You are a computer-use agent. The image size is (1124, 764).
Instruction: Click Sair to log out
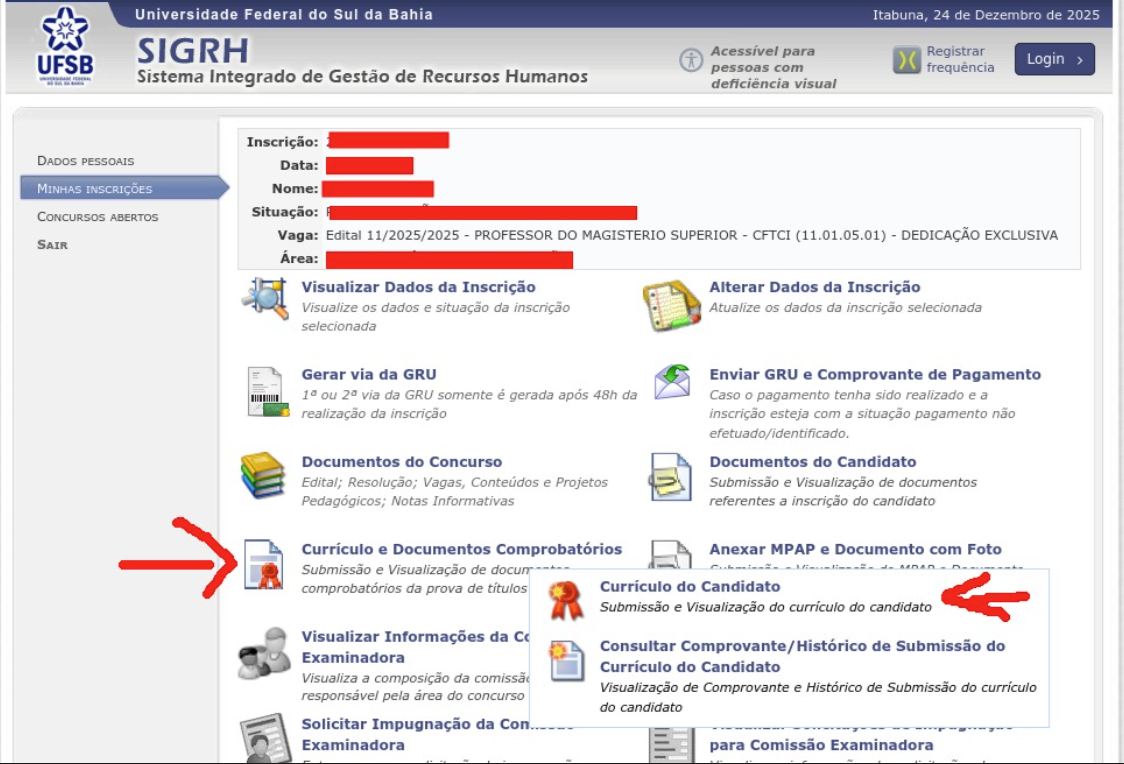click(x=52, y=245)
